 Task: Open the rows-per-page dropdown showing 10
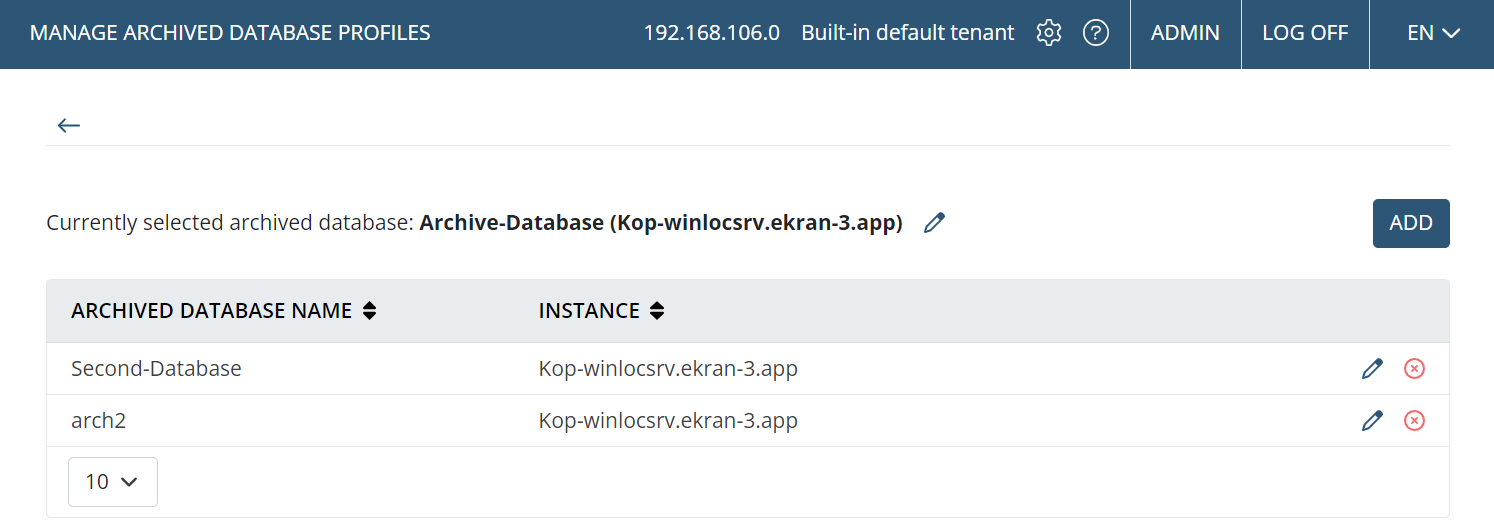pyautogui.click(x=112, y=482)
